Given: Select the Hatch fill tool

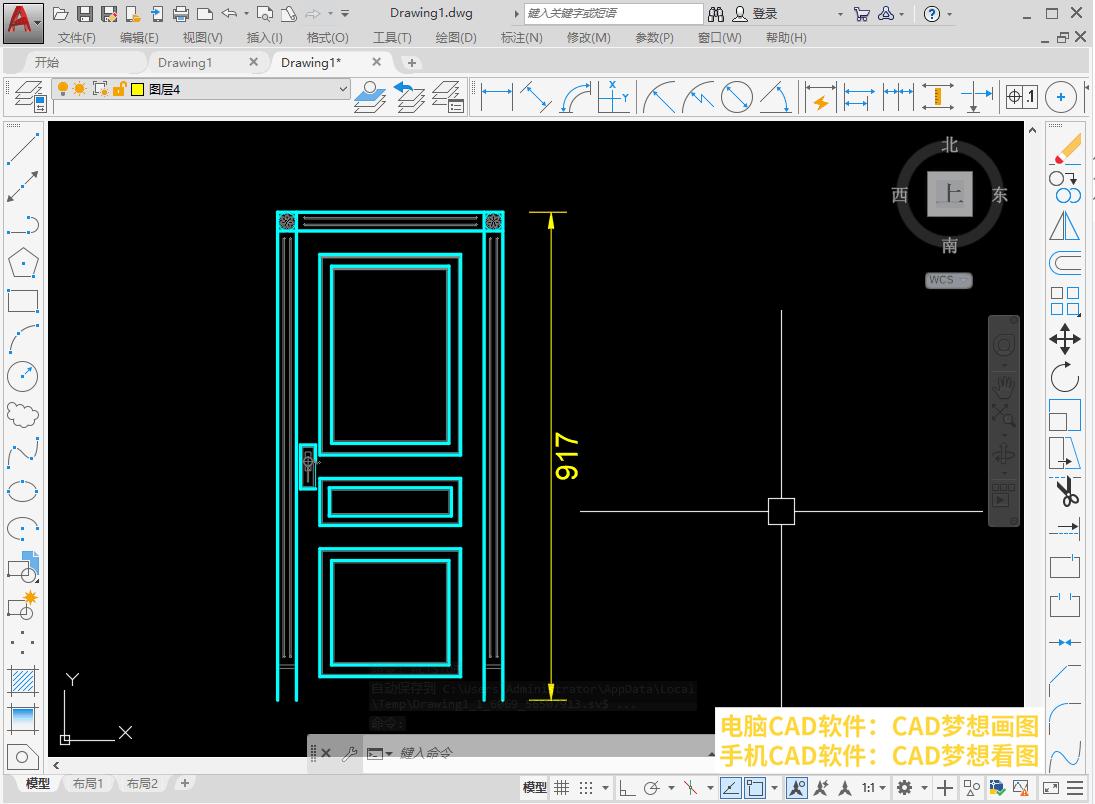Looking at the screenshot, I should click(x=22, y=681).
